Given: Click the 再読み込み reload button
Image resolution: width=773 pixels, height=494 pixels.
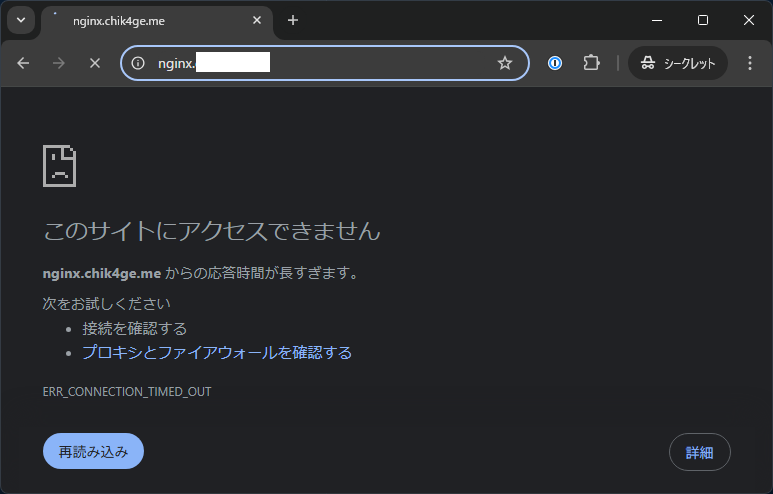Looking at the screenshot, I should tap(93, 452).
